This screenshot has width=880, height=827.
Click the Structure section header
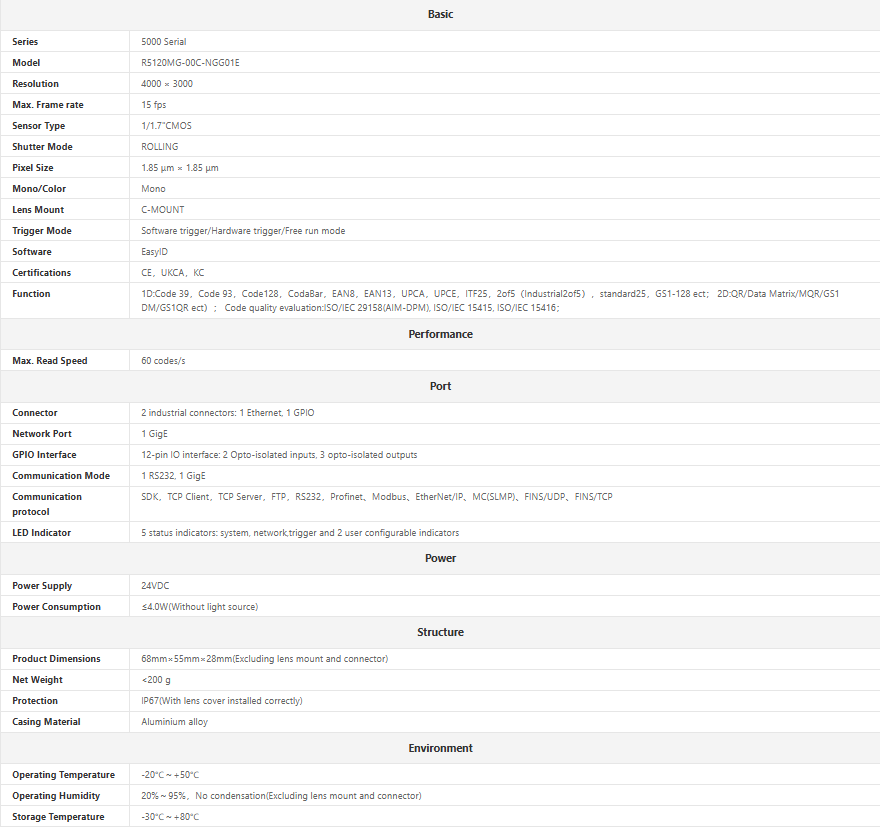pyautogui.click(x=440, y=632)
